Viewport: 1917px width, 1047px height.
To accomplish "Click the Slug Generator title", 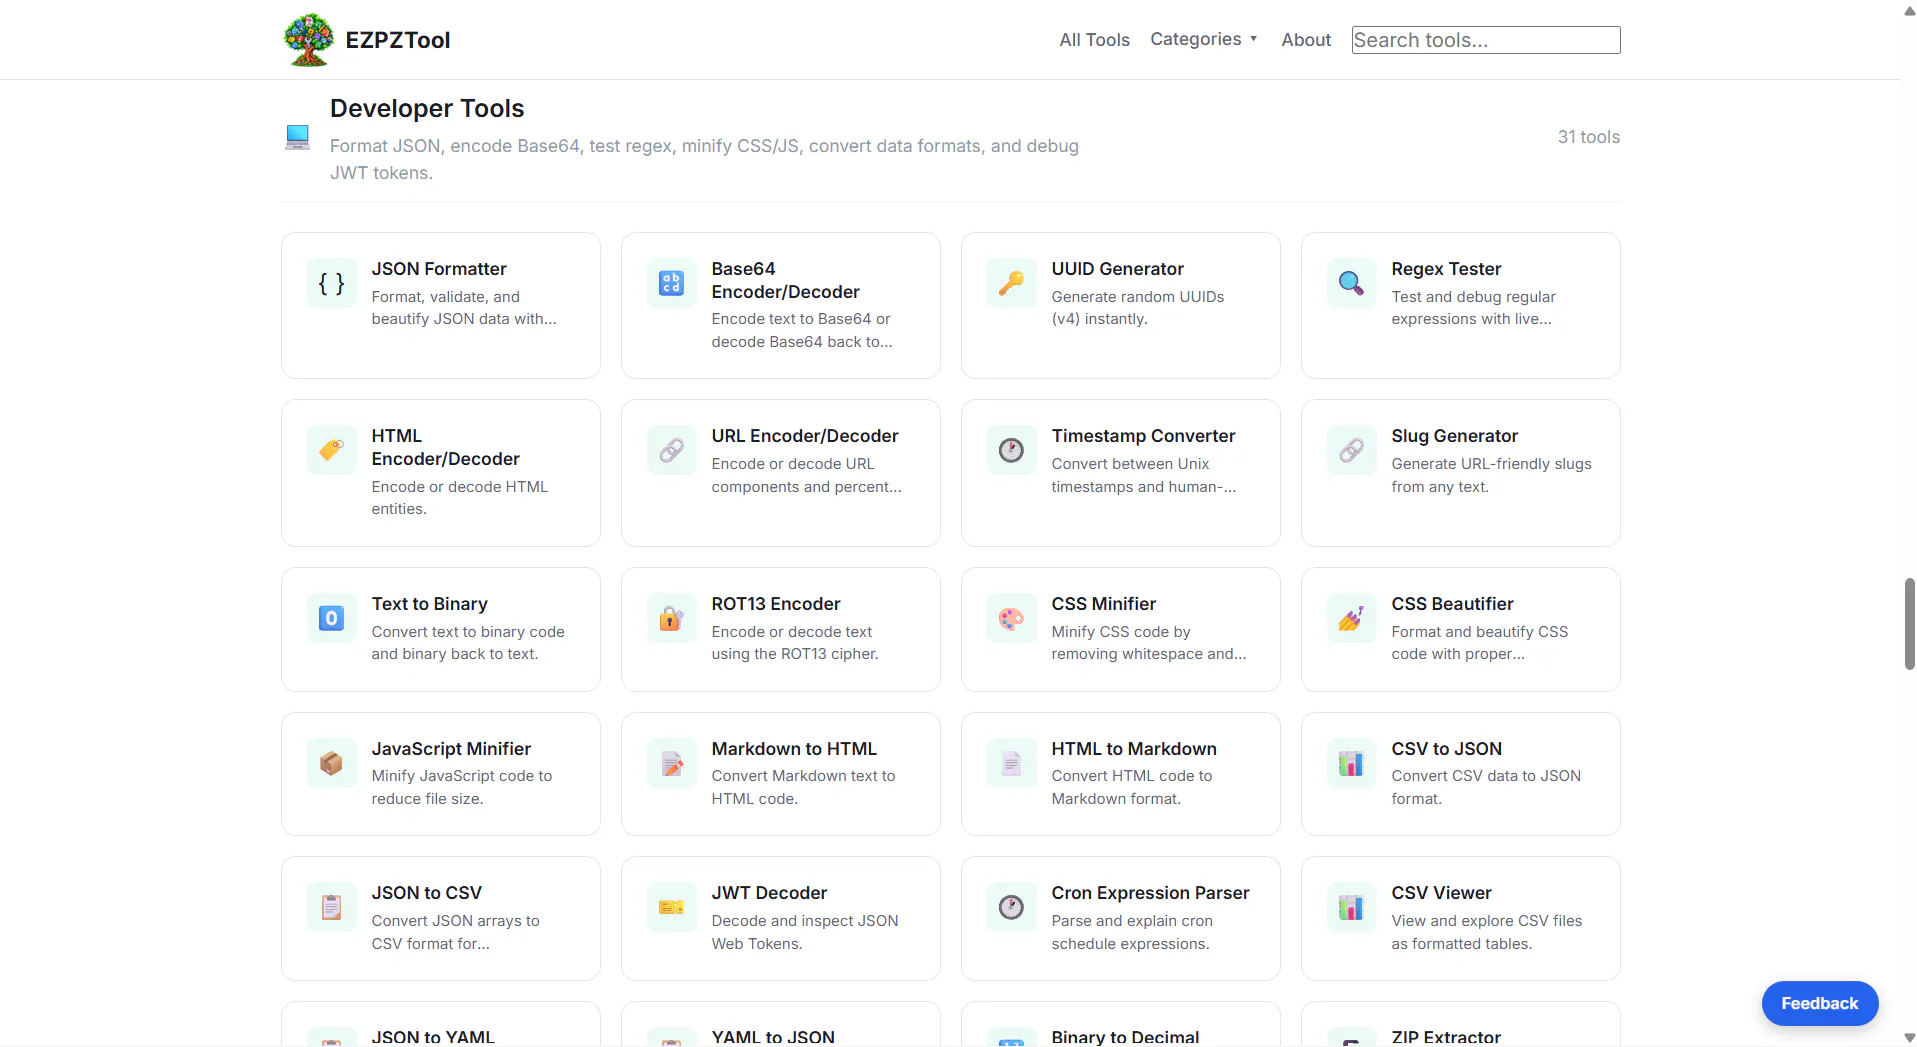I will (1454, 436).
